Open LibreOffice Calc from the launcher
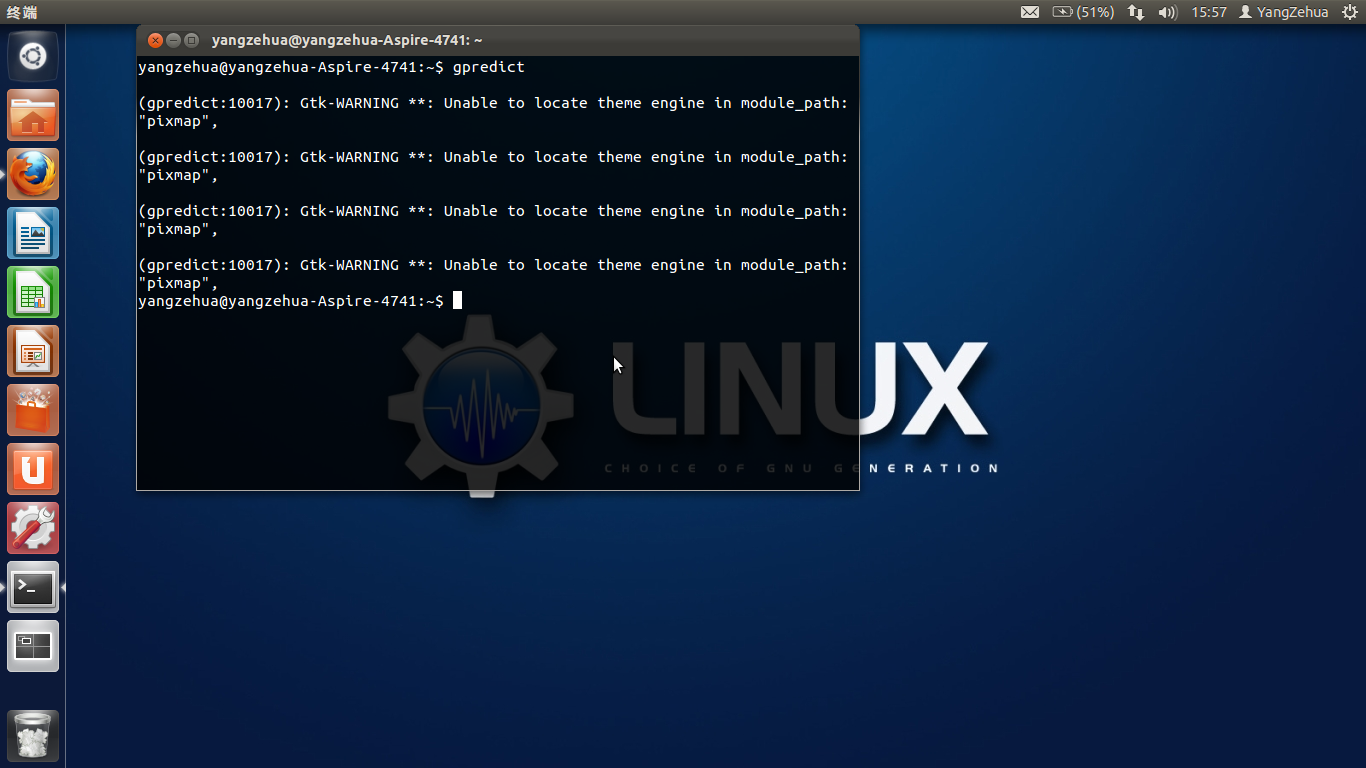Screen dimensions: 1366x768 click(33, 292)
